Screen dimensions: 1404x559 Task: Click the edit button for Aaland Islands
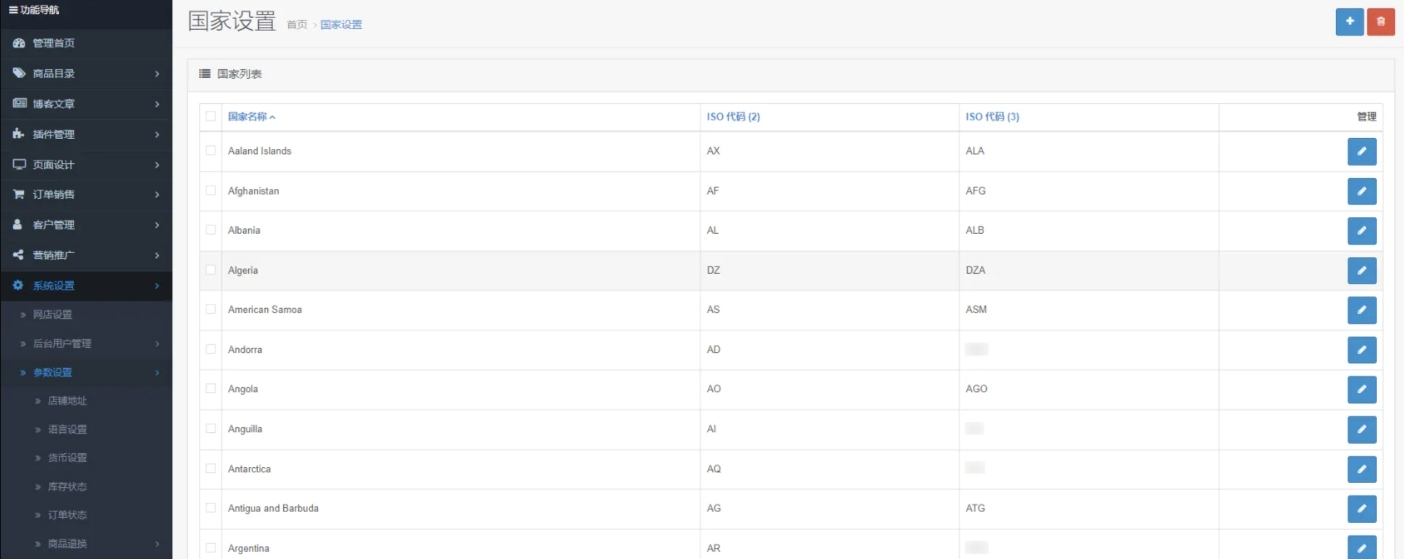click(x=1361, y=151)
